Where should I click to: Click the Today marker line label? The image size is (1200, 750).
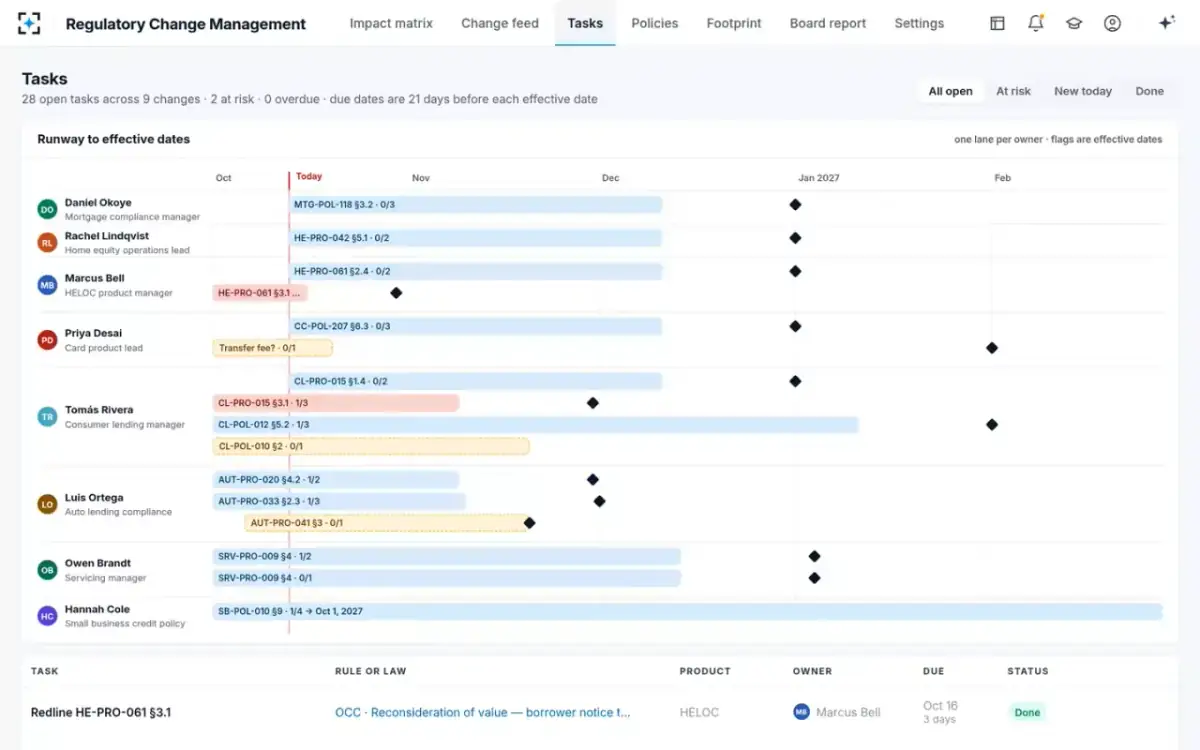(x=309, y=176)
